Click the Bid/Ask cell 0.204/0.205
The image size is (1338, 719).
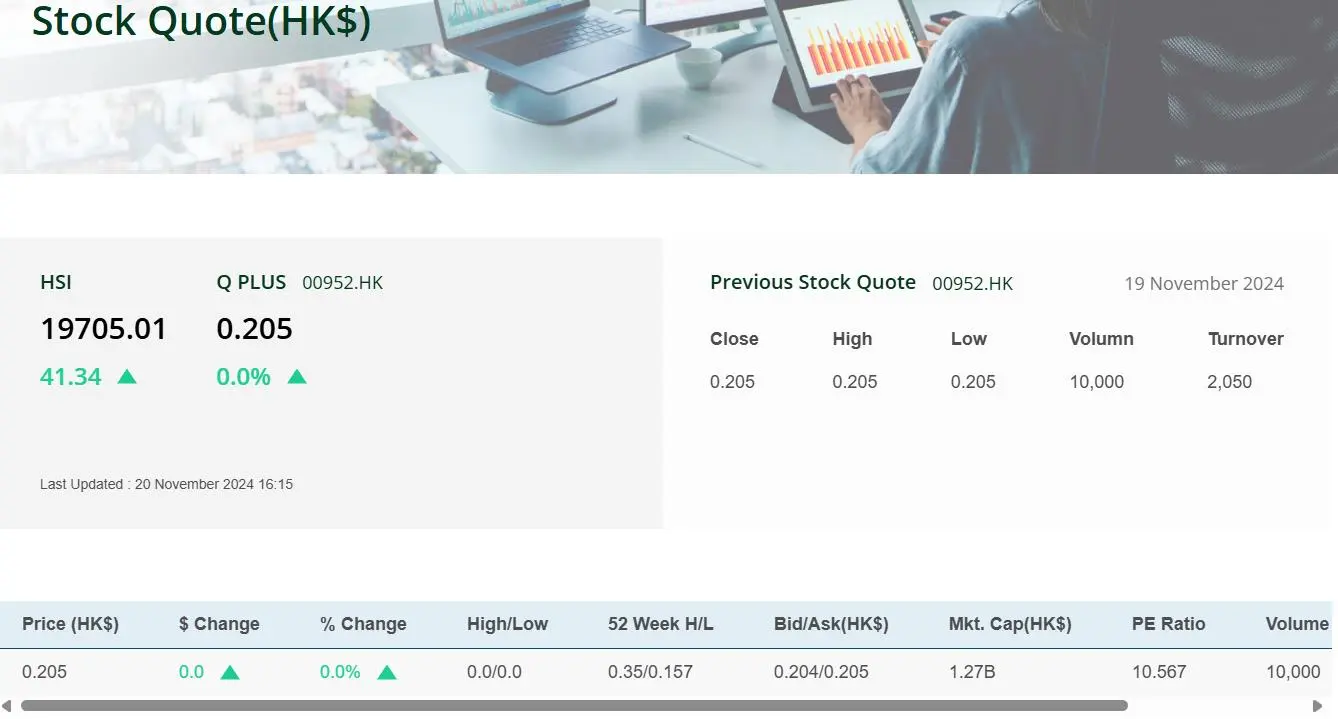click(823, 672)
